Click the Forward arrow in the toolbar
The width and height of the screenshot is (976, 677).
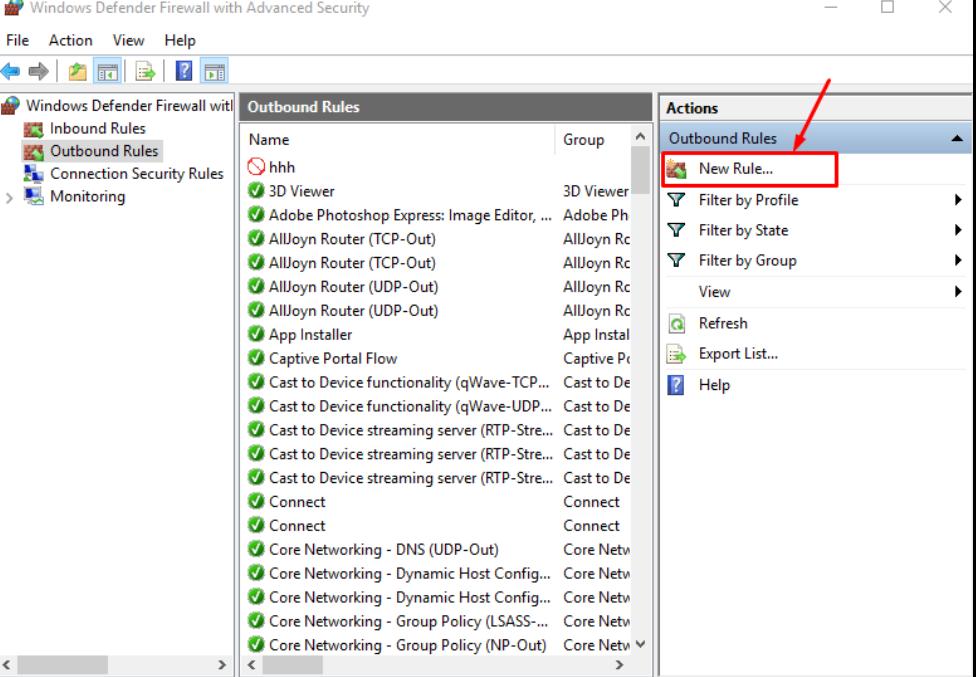39,71
